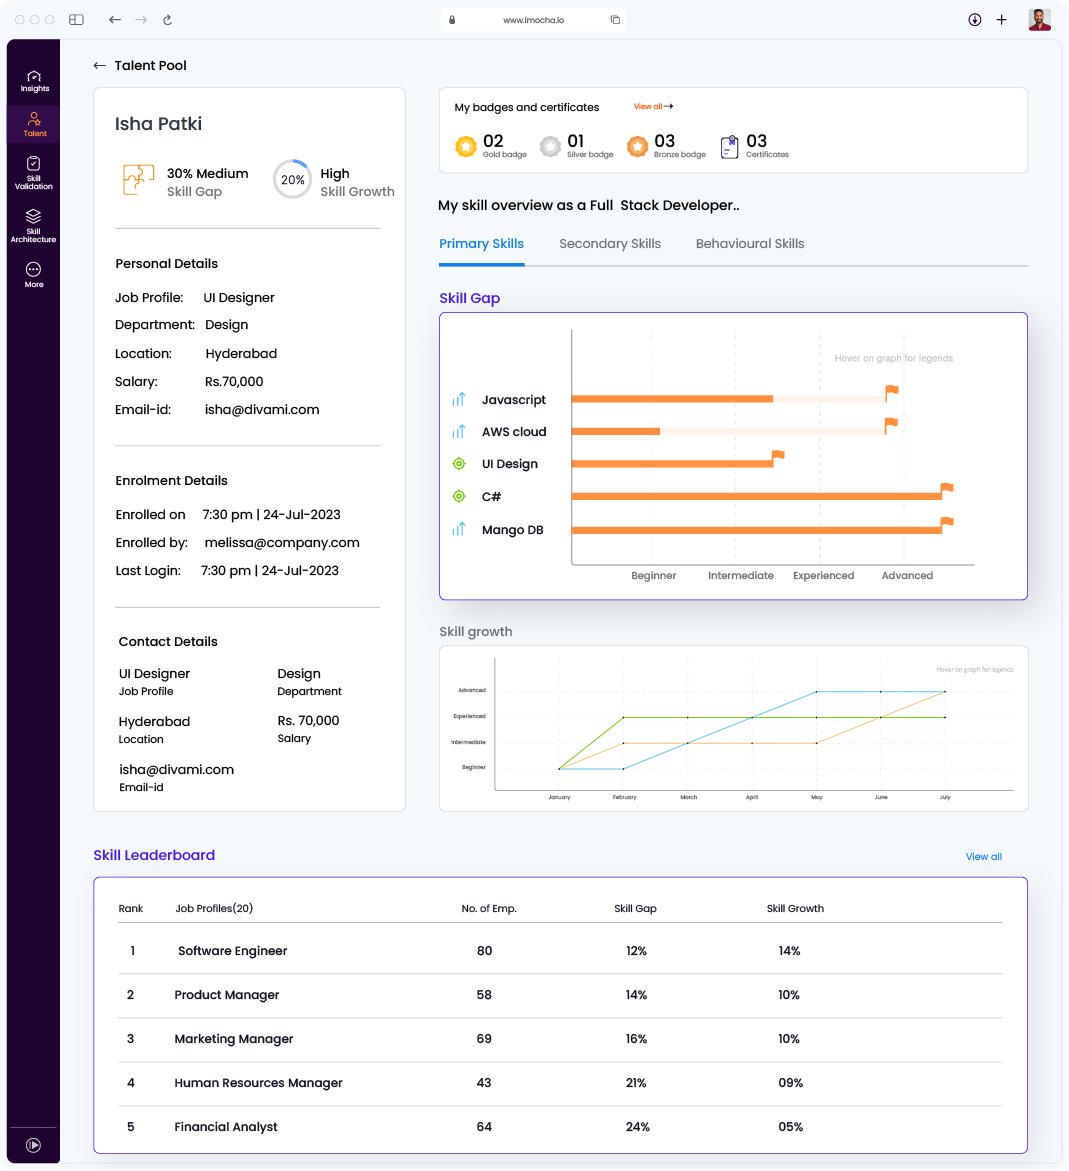This screenshot has width=1069, height=1171.
Task: Open Skill Architecture from the sidebar
Action: [x=34, y=222]
